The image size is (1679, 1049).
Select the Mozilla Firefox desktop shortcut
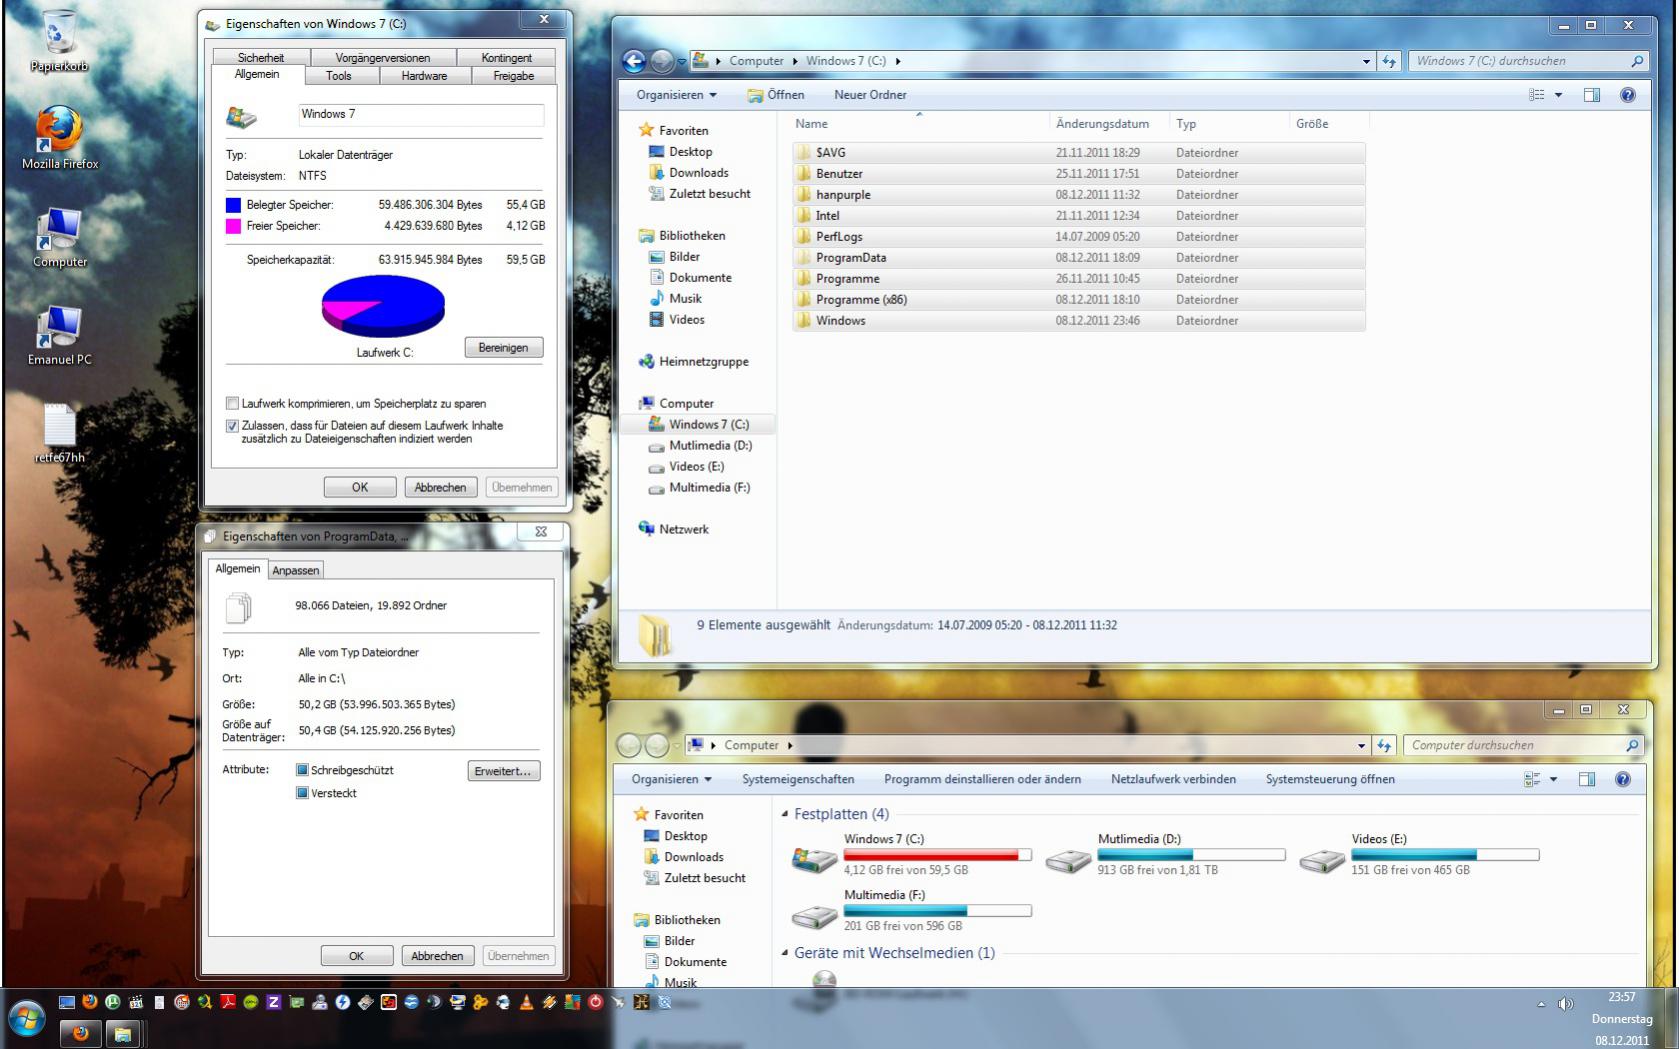coord(60,137)
